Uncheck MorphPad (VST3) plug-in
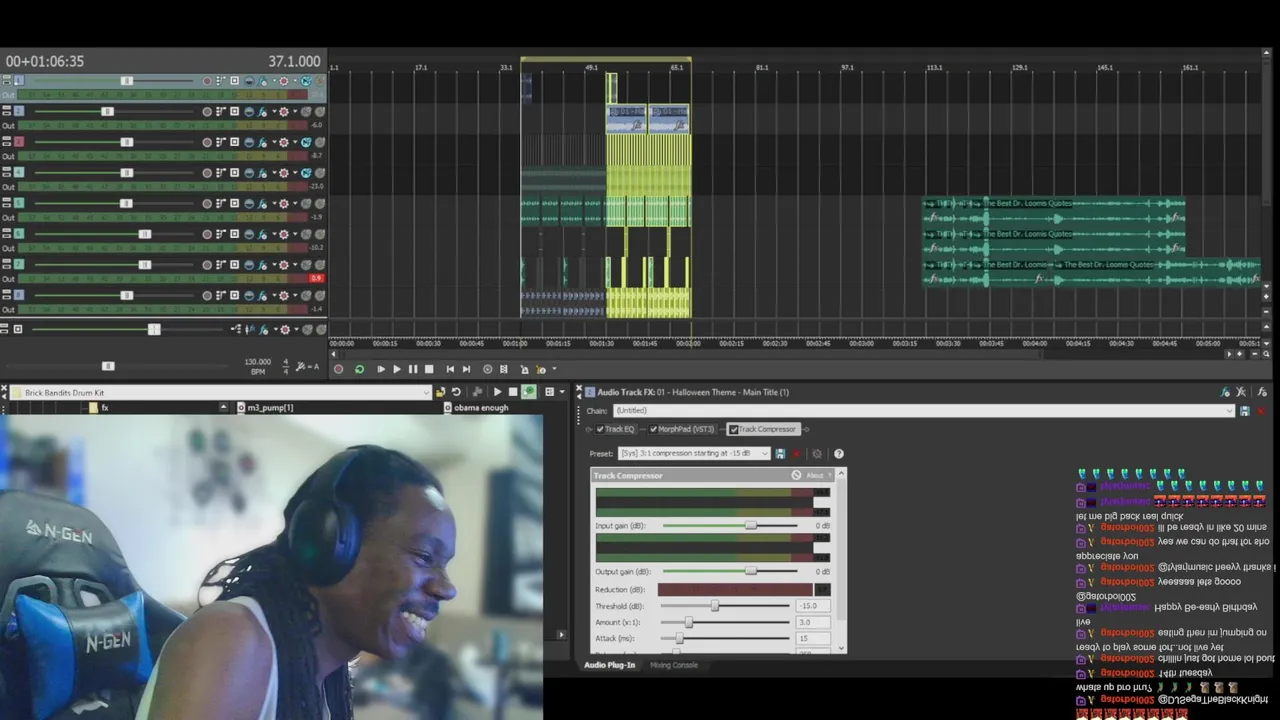1280x720 pixels. click(x=653, y=429)
